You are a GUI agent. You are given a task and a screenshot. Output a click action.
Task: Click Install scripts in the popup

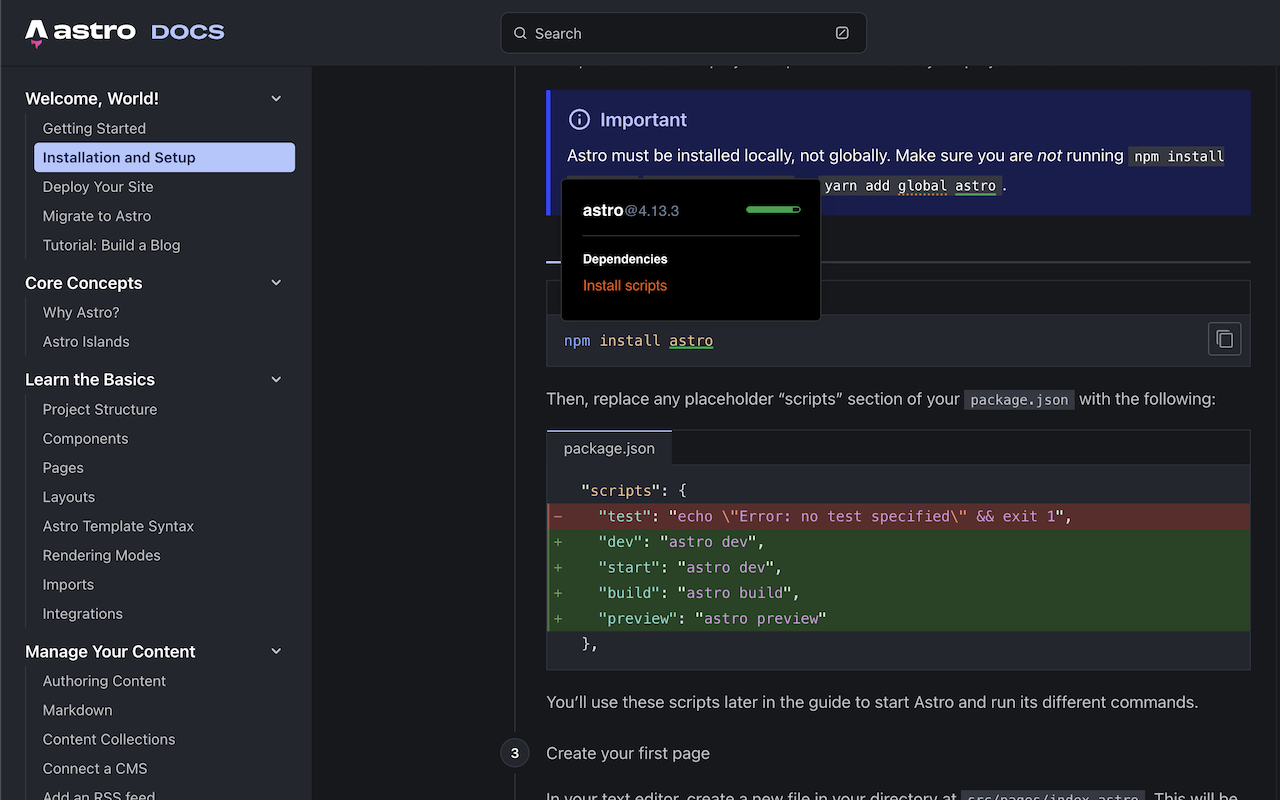[x=625, y=286]
